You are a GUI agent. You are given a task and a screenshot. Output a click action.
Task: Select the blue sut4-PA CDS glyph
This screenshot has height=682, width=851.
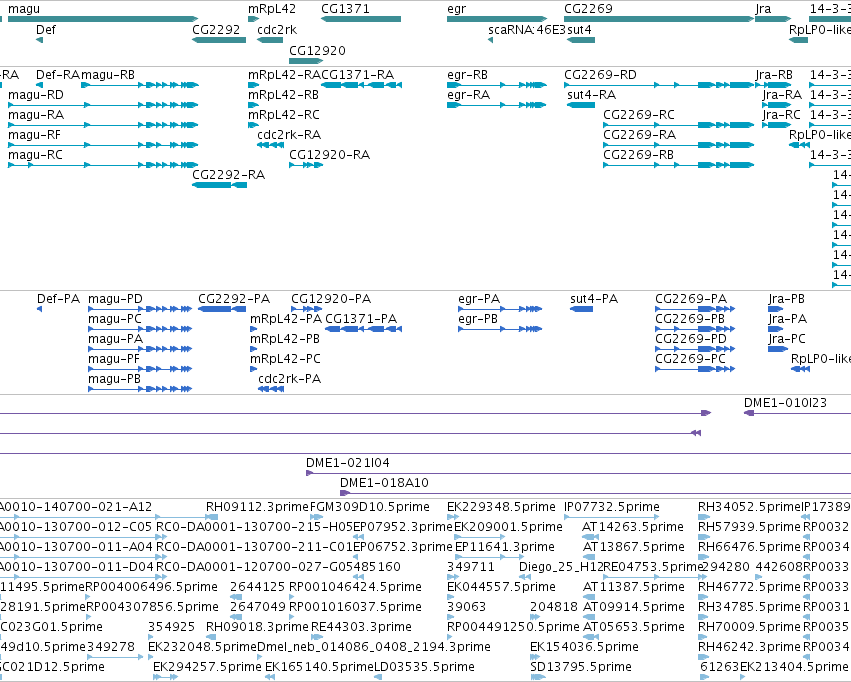(581, 309)
